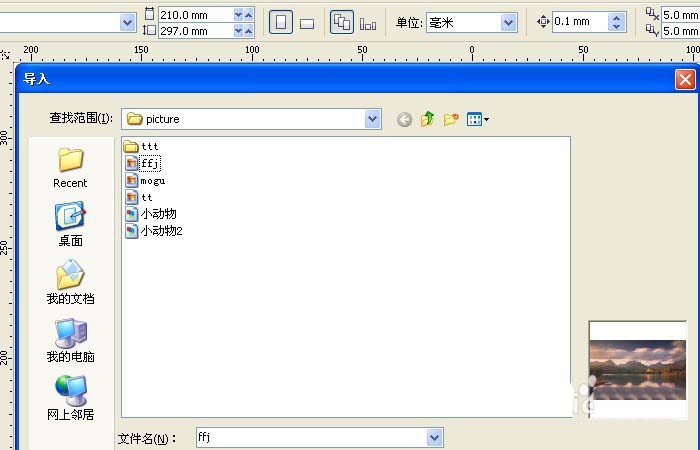Click the mogu file icon
Image resolution: width=700 pixels, height=450 pixels.
(x=131, y=180)
